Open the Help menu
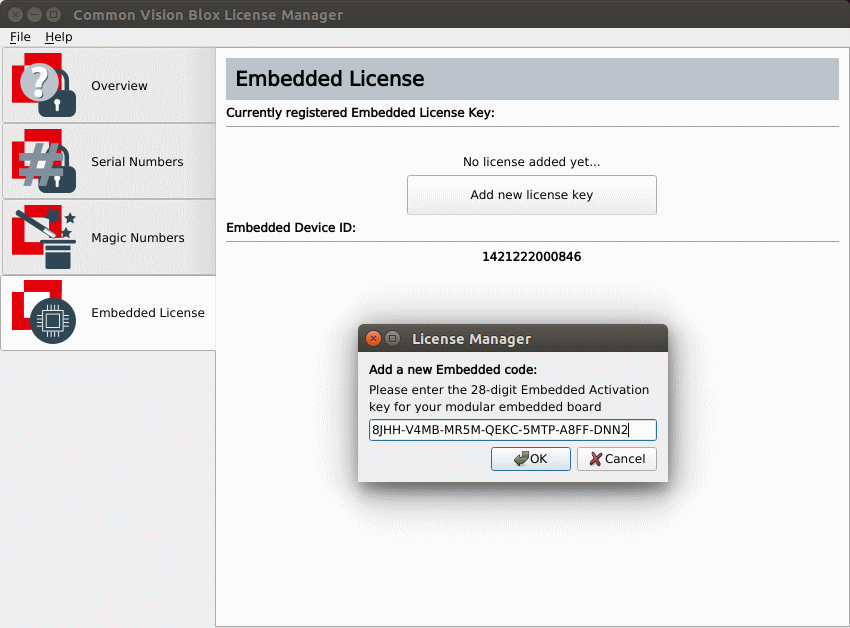 click(59, 37)
